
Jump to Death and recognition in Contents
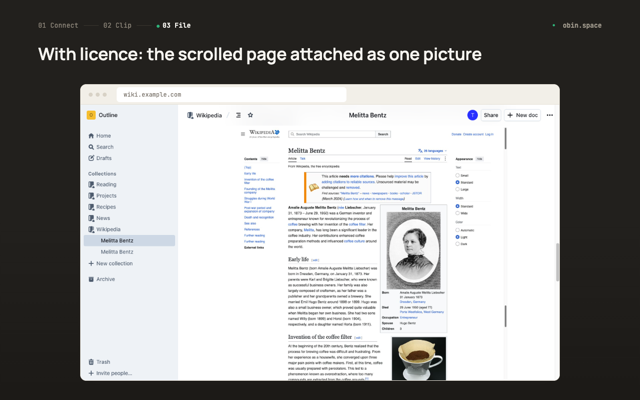(x=259, y=217)
